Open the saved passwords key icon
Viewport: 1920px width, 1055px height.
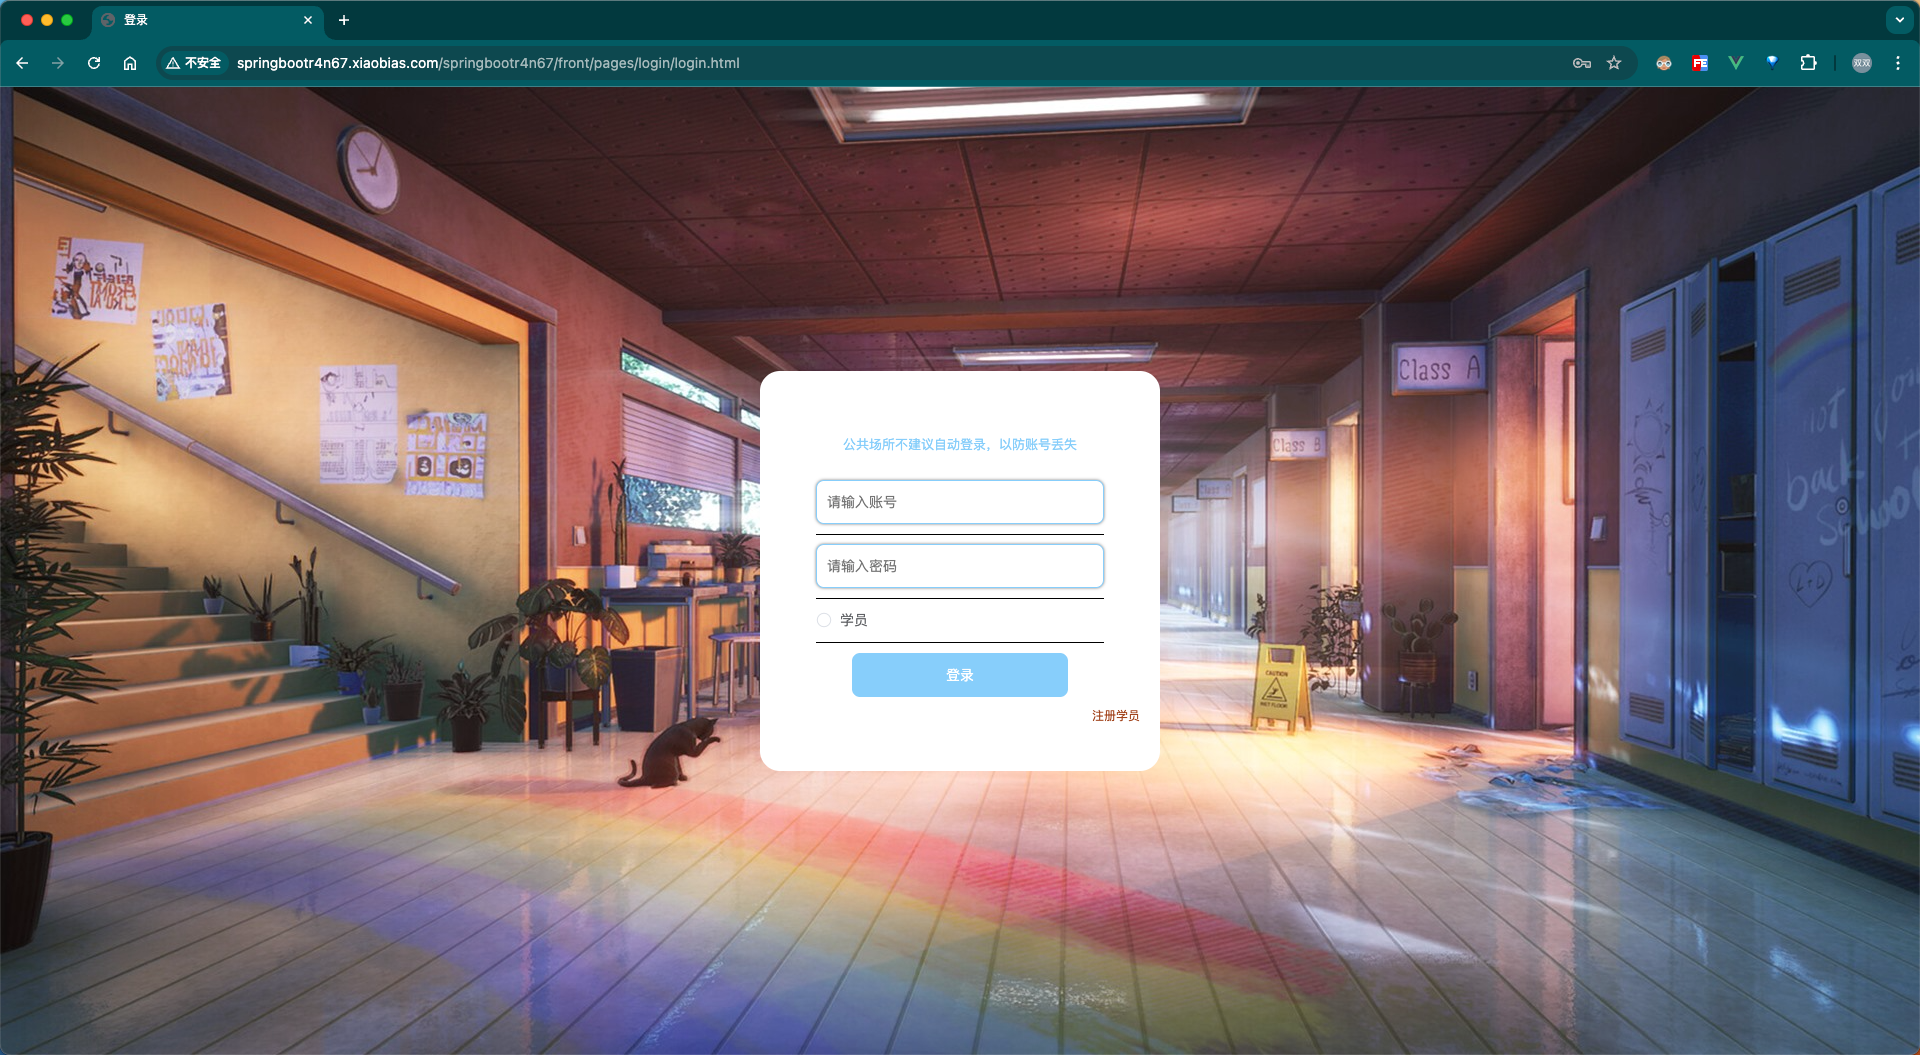click(x=1582, y=63)
